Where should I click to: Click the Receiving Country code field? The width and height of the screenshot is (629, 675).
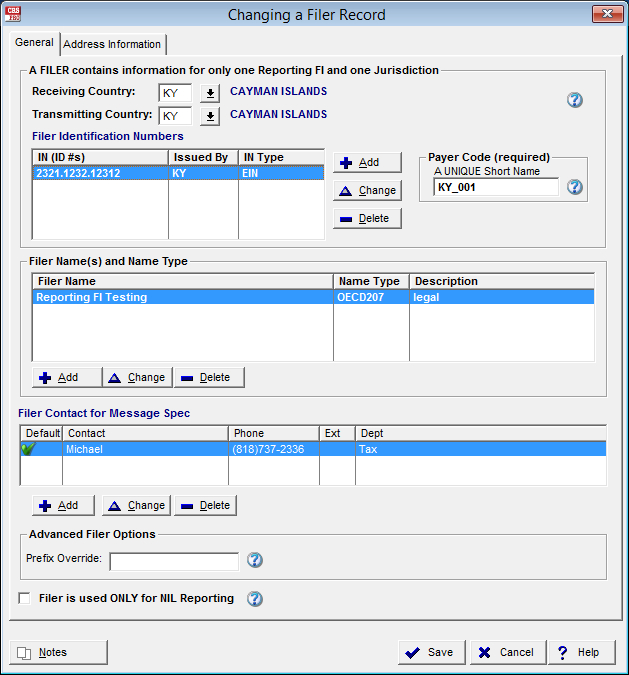tap(175, 93)
